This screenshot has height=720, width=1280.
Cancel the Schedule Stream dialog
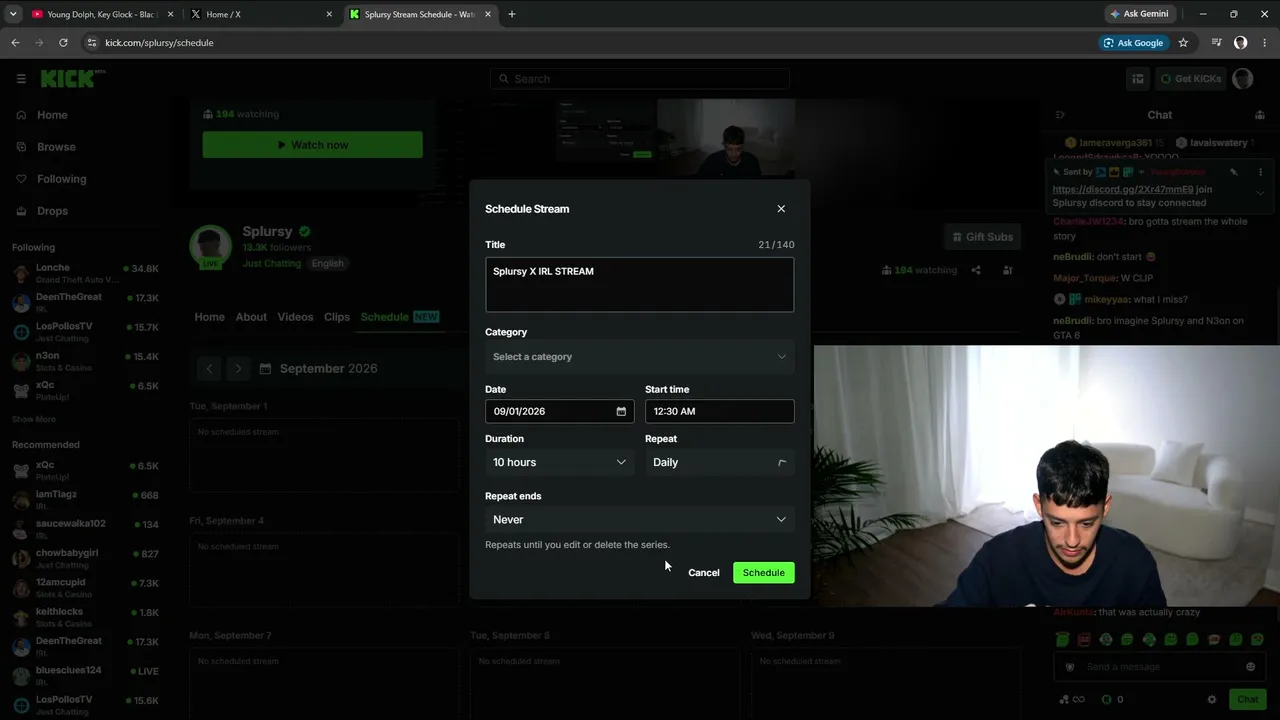point(704,573)
